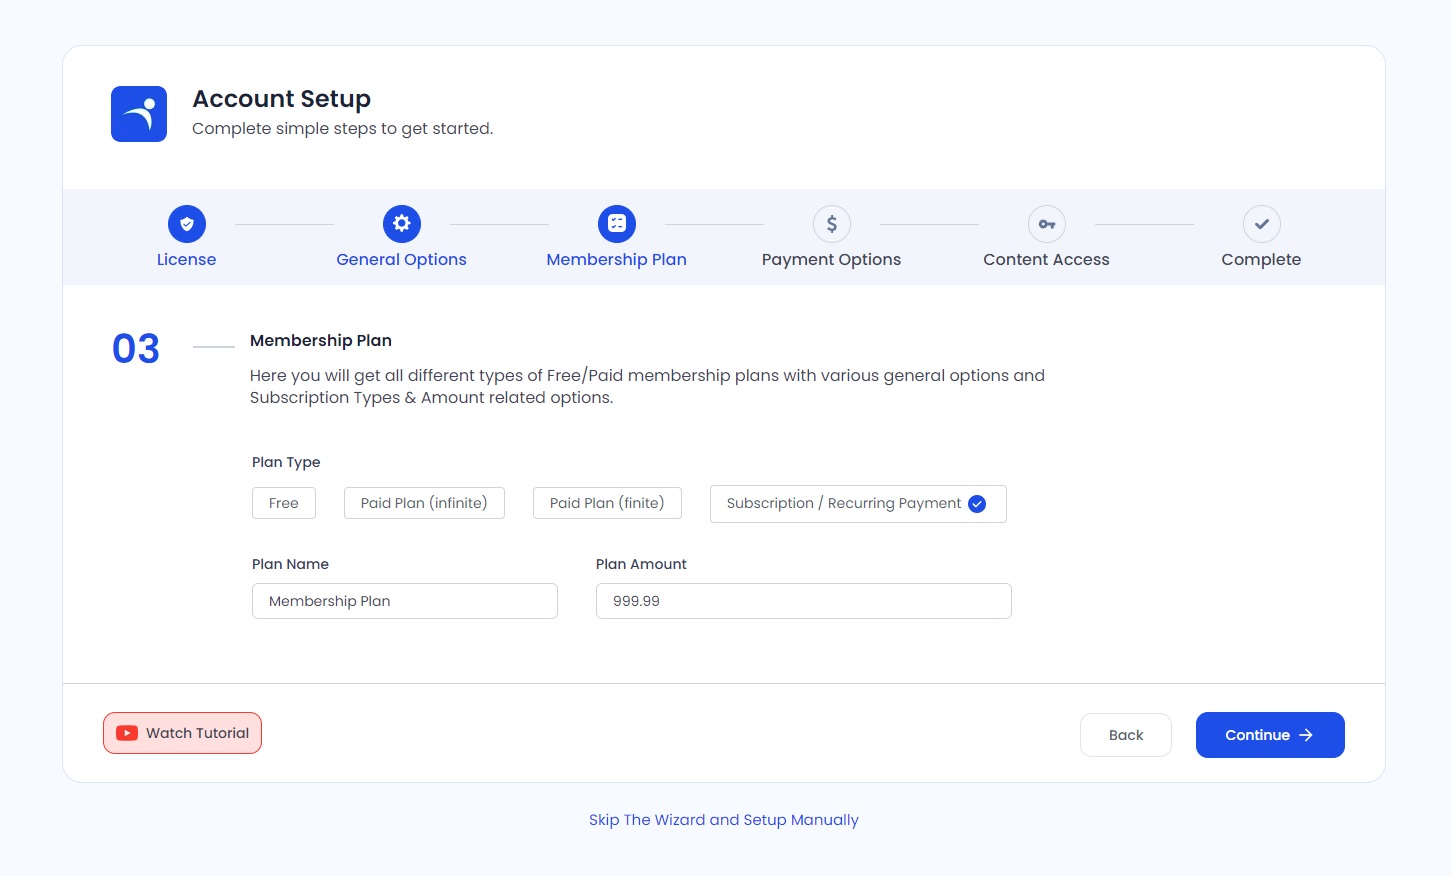Click the YouTube play icon
This screenshot has width=1452, height=876.
[127, 733]
